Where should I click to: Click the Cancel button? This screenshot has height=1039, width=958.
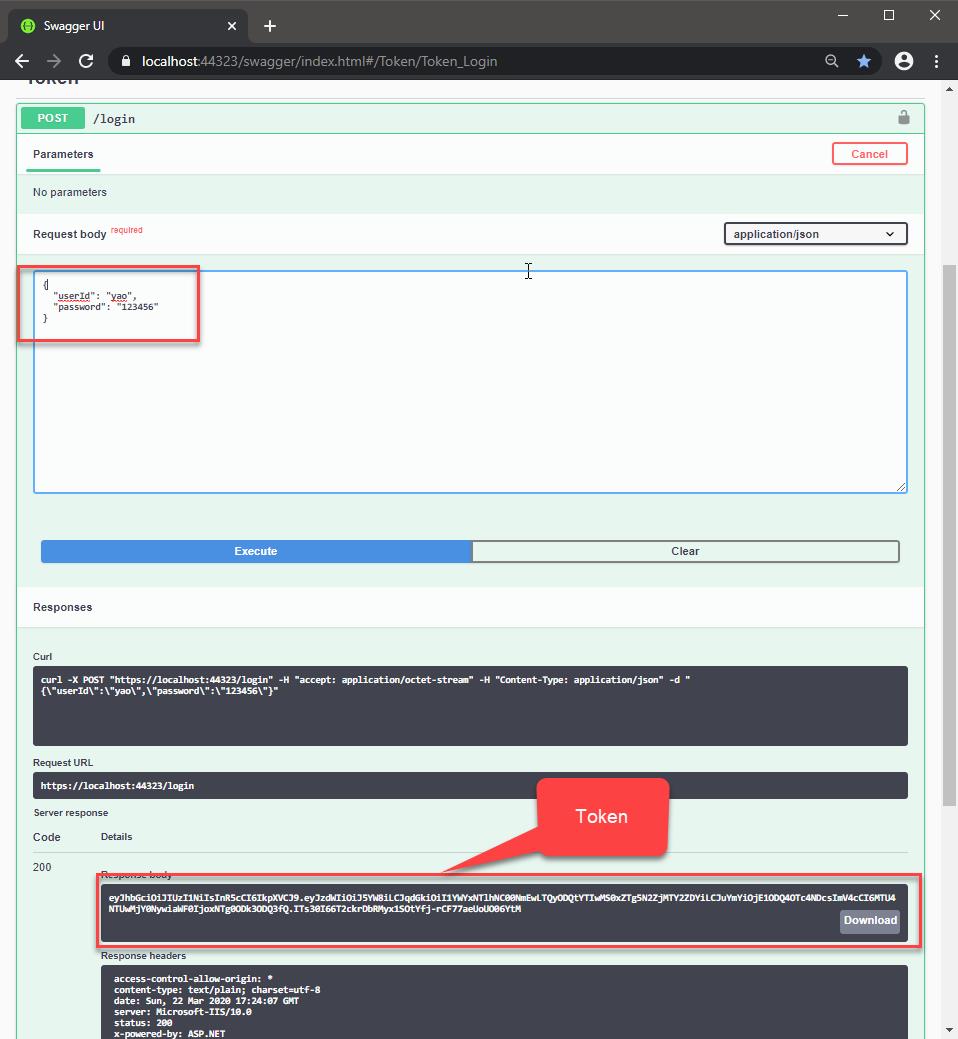point(869,153)
